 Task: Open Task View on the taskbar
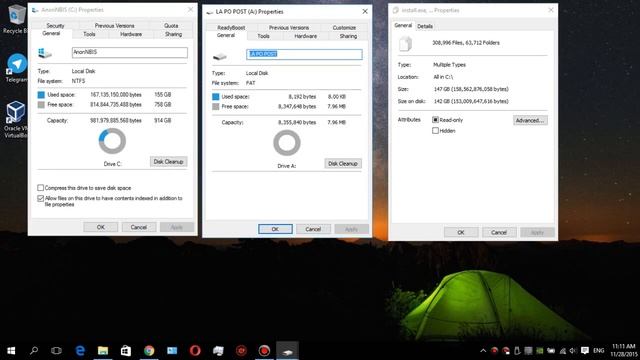[56, 351]
